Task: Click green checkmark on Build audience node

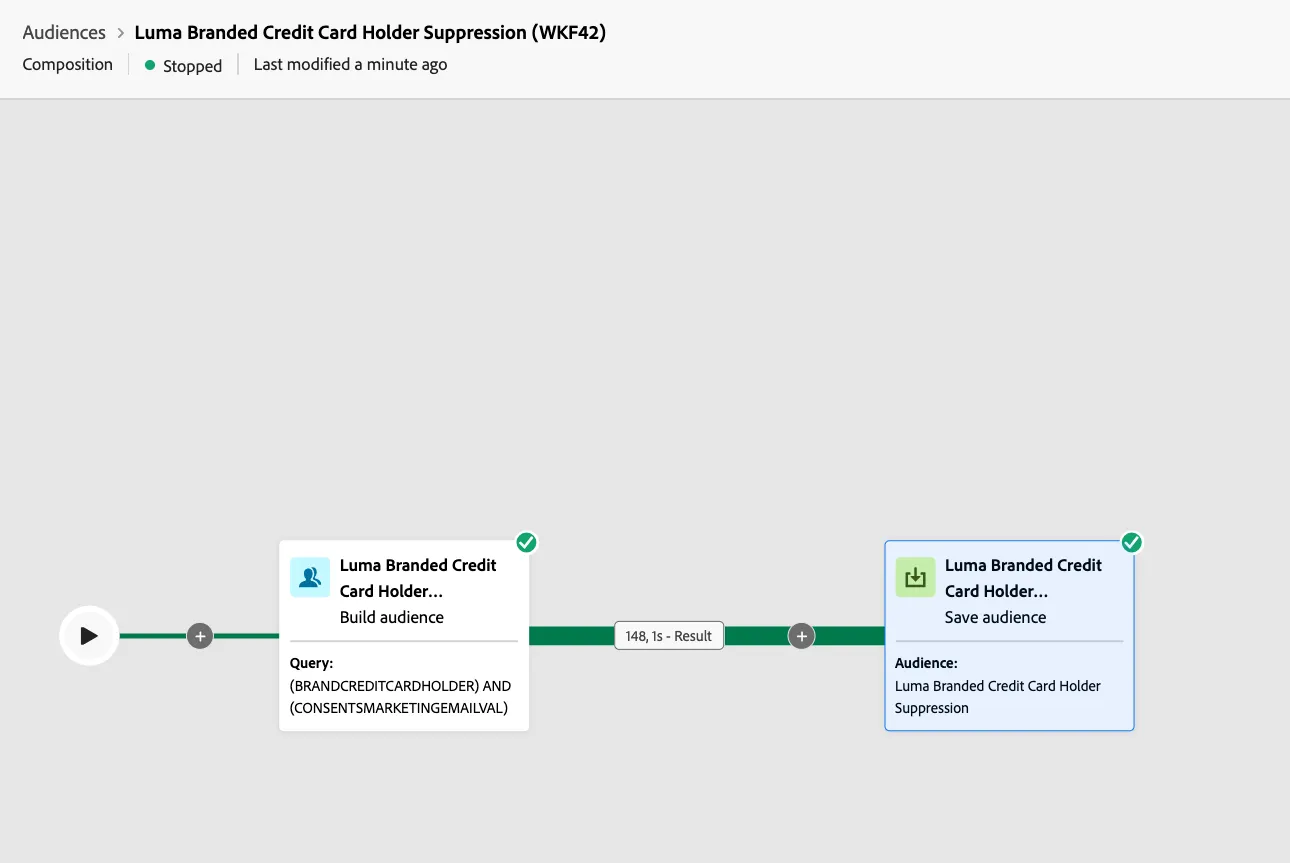Action: (x=527, y=542)
